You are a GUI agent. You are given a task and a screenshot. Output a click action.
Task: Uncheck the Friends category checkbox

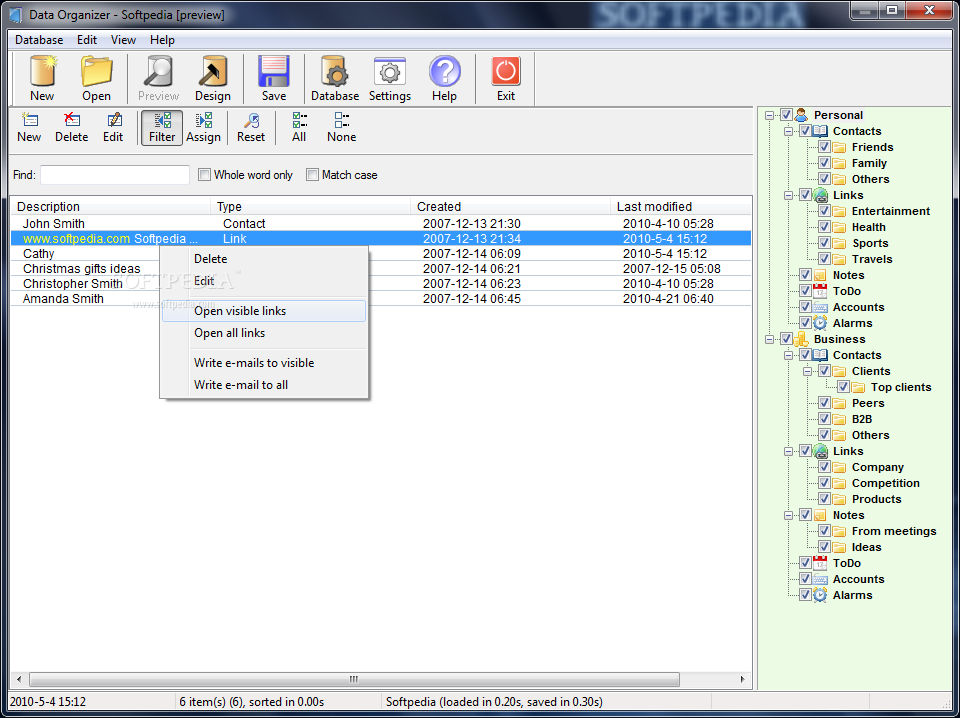tap(824, 147)
